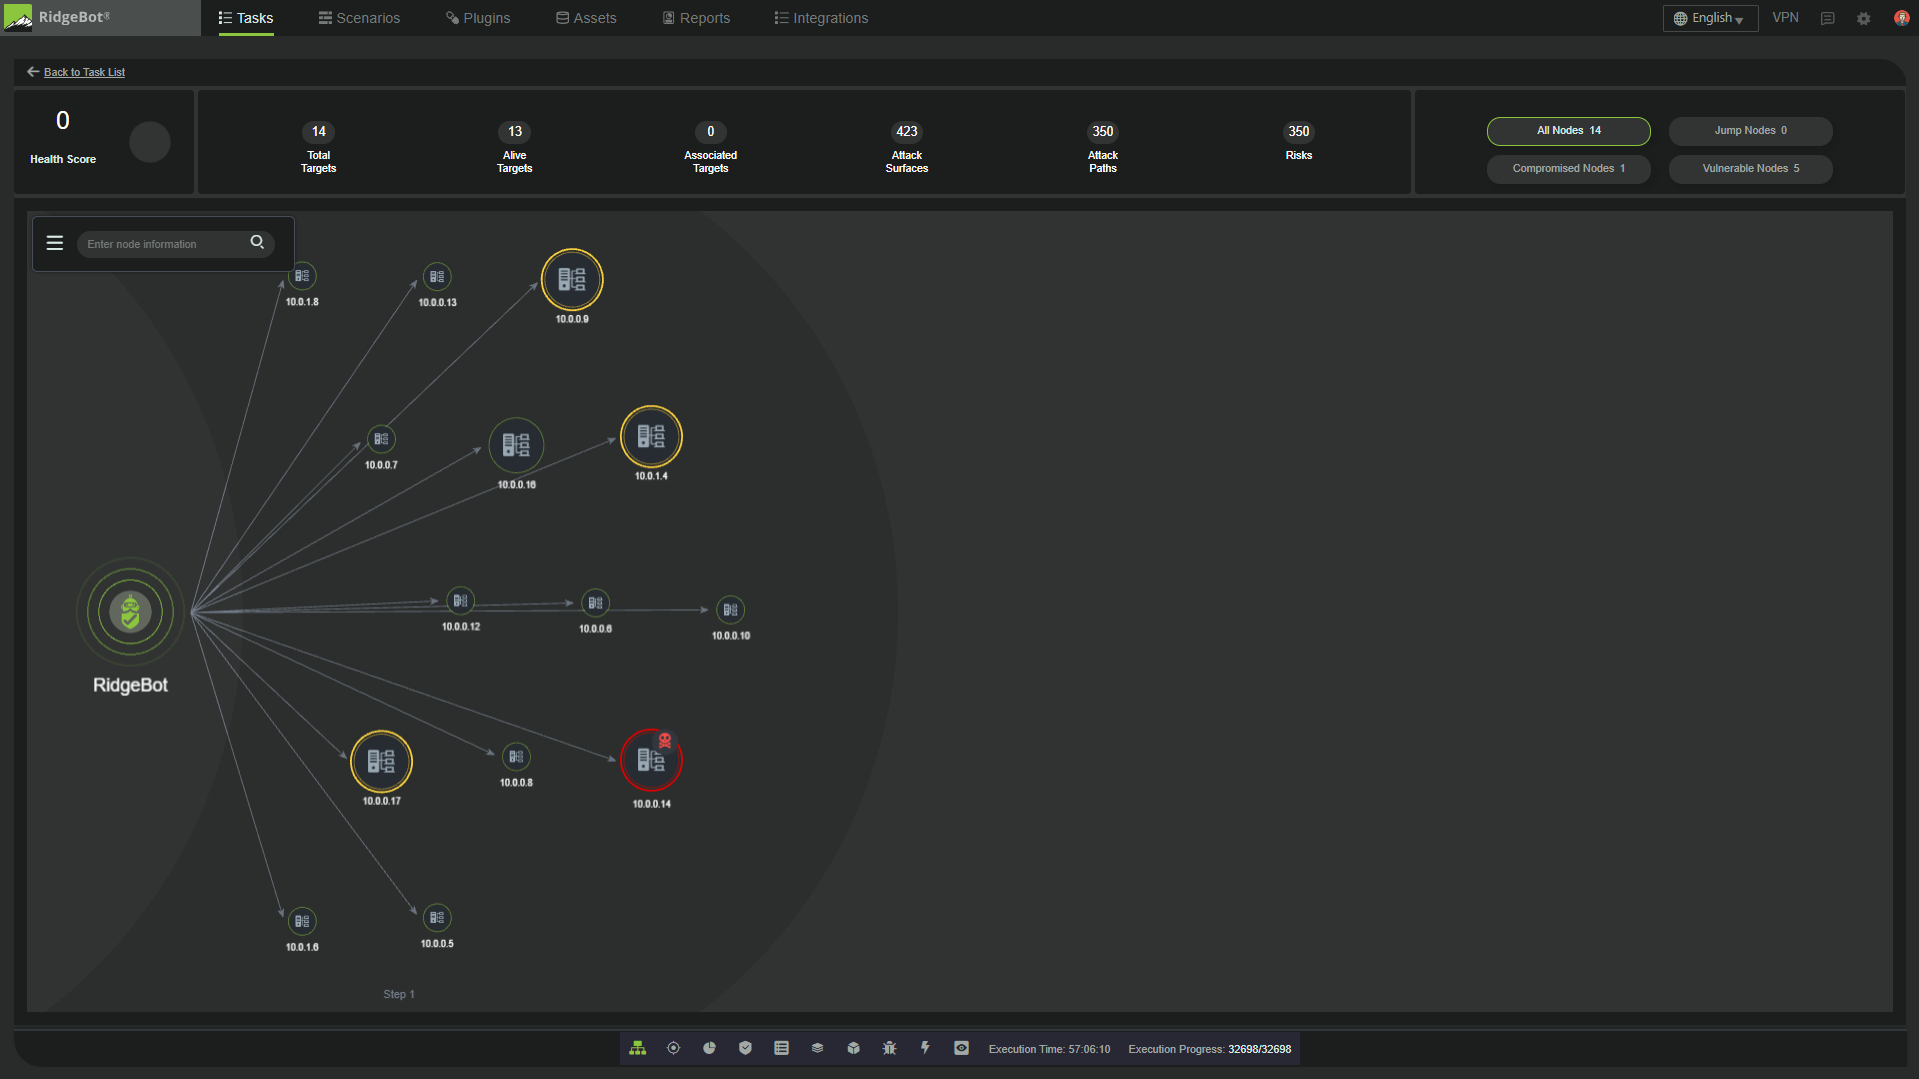Image resolution: width=1919 pixels, height=1079 pixels.
Task: Filter by Compromised Nodes 1
Action: pos(1568,169)
